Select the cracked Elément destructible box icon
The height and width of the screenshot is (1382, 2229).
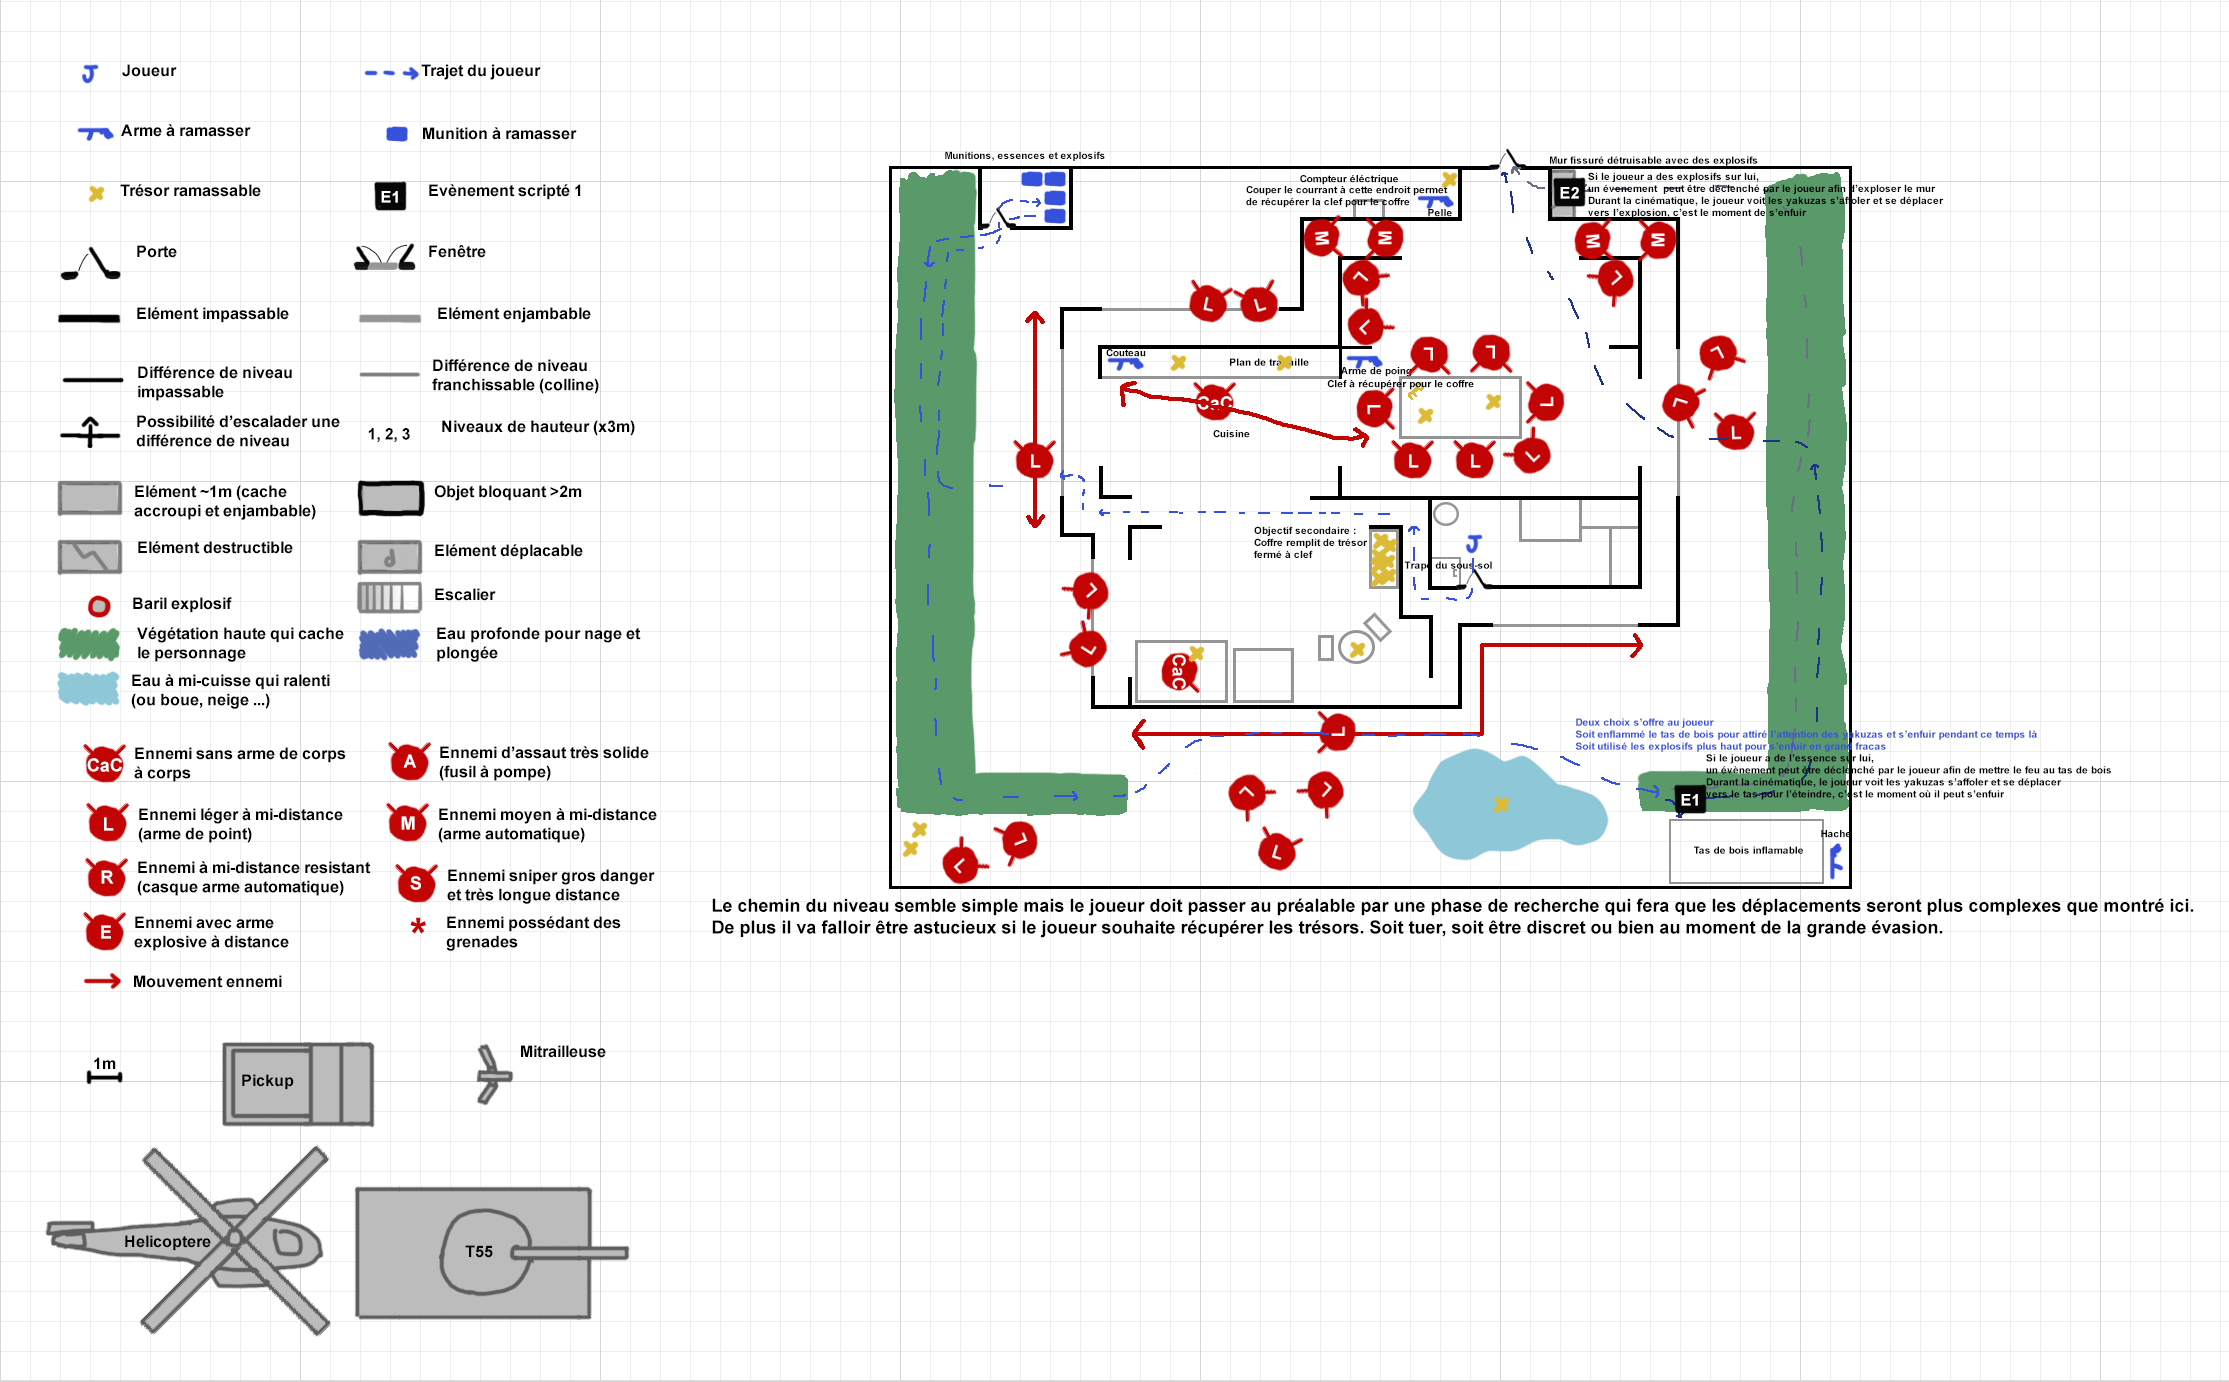click(90, 556)
